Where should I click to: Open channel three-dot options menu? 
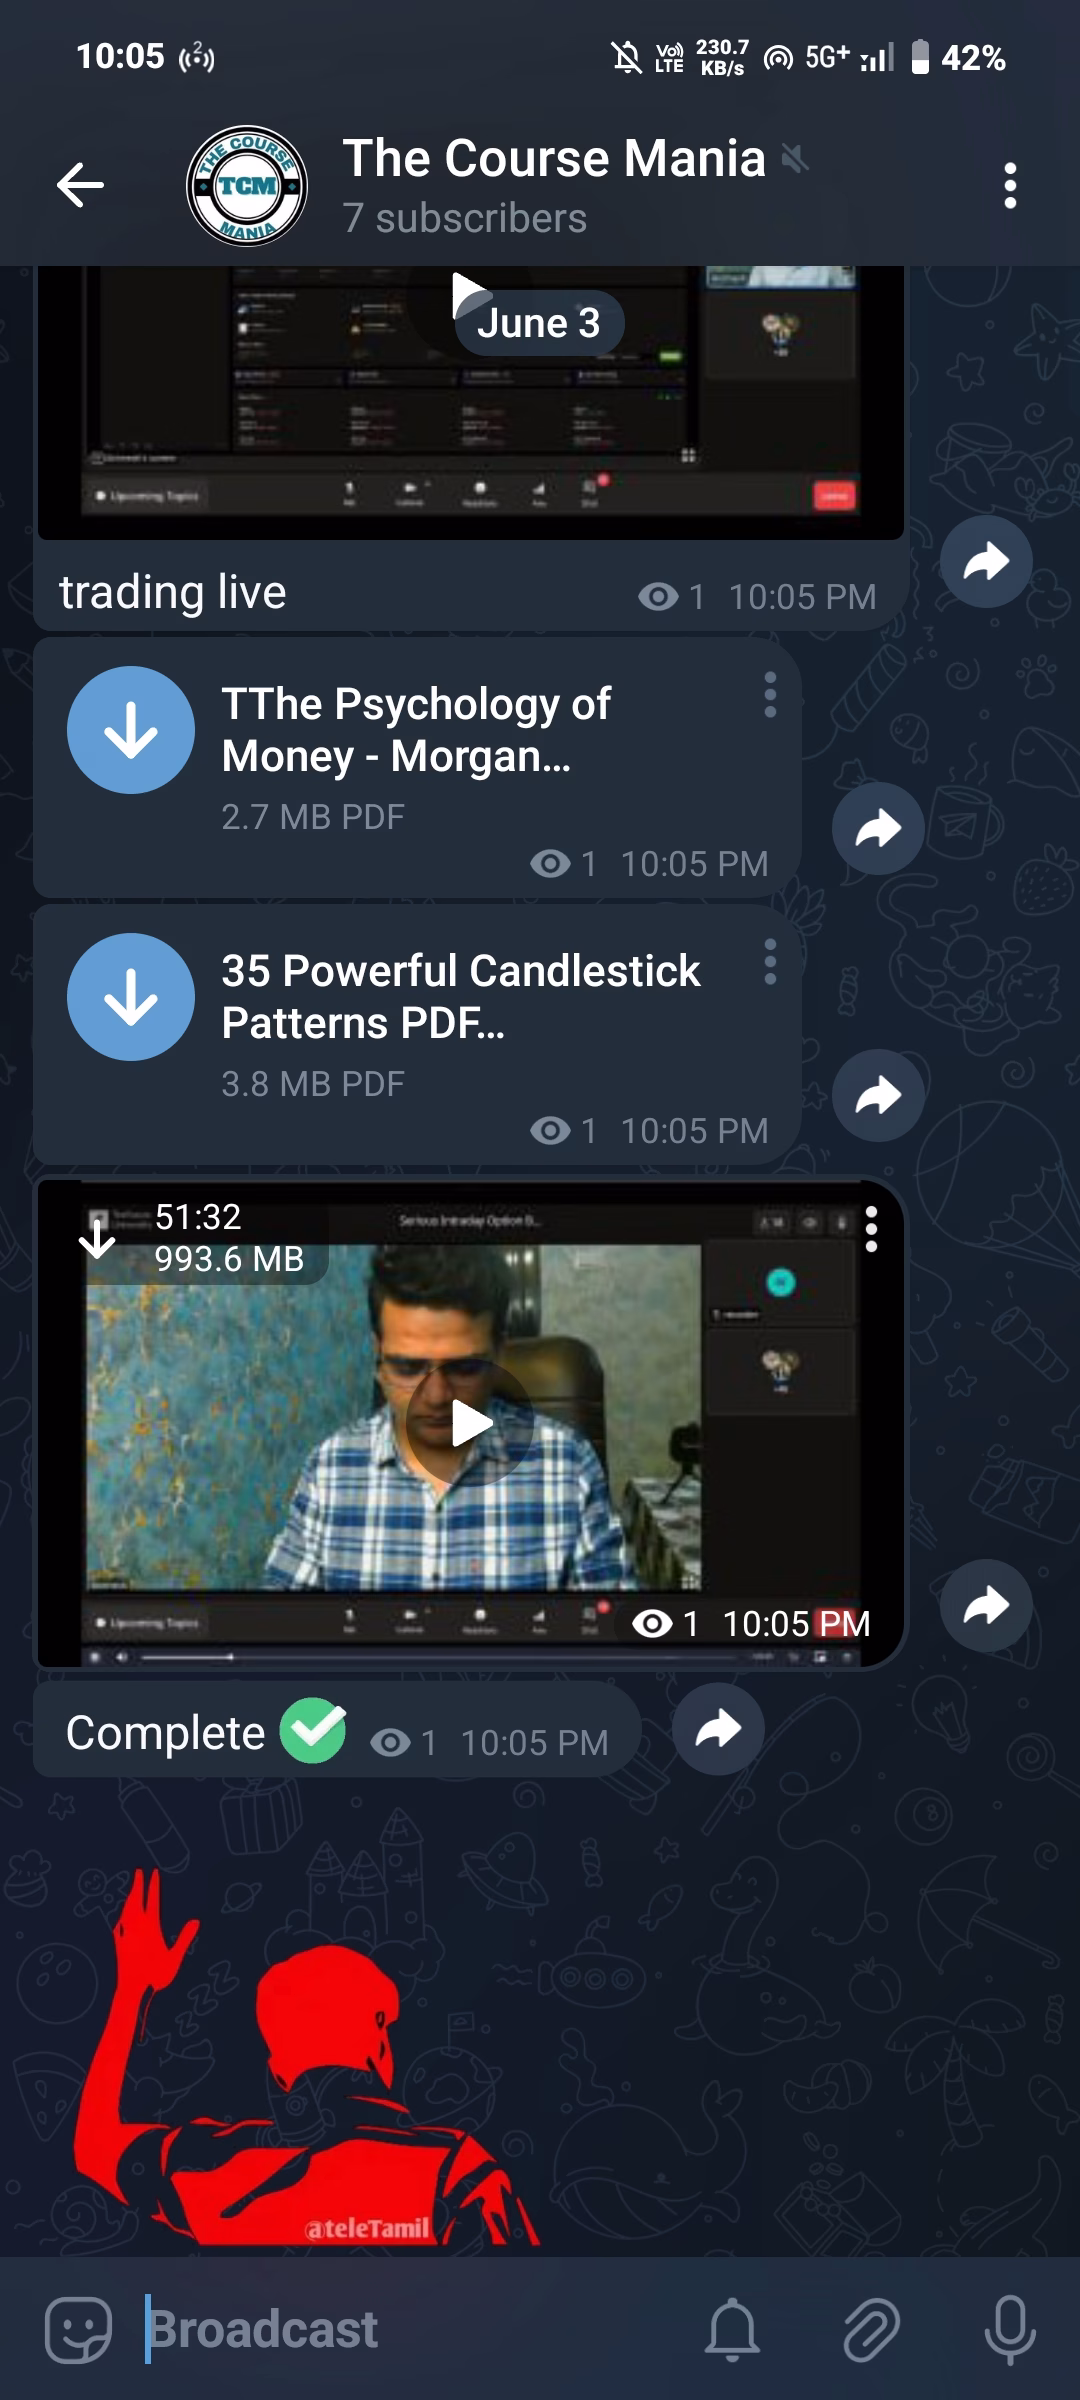[1010, 186]
